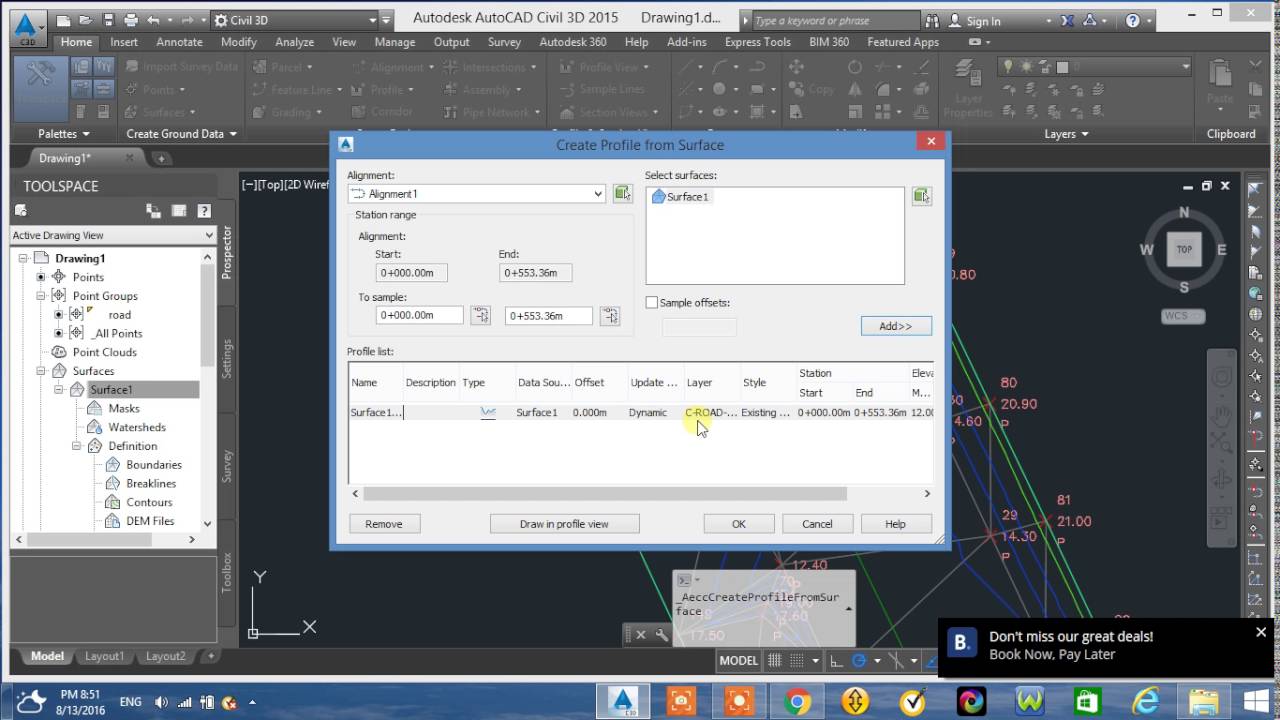The width and height of the screenshot is (1280, 720).
Task: Click the Internet Explorer icon in taskbar
Action: [x=1145, y=701]
